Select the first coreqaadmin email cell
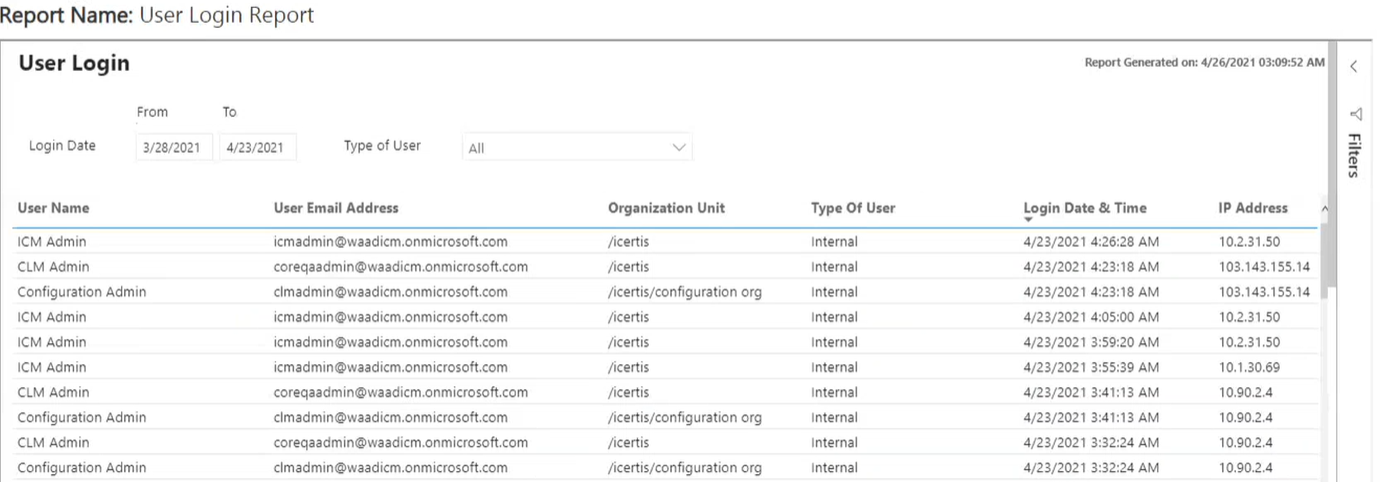 400,267
